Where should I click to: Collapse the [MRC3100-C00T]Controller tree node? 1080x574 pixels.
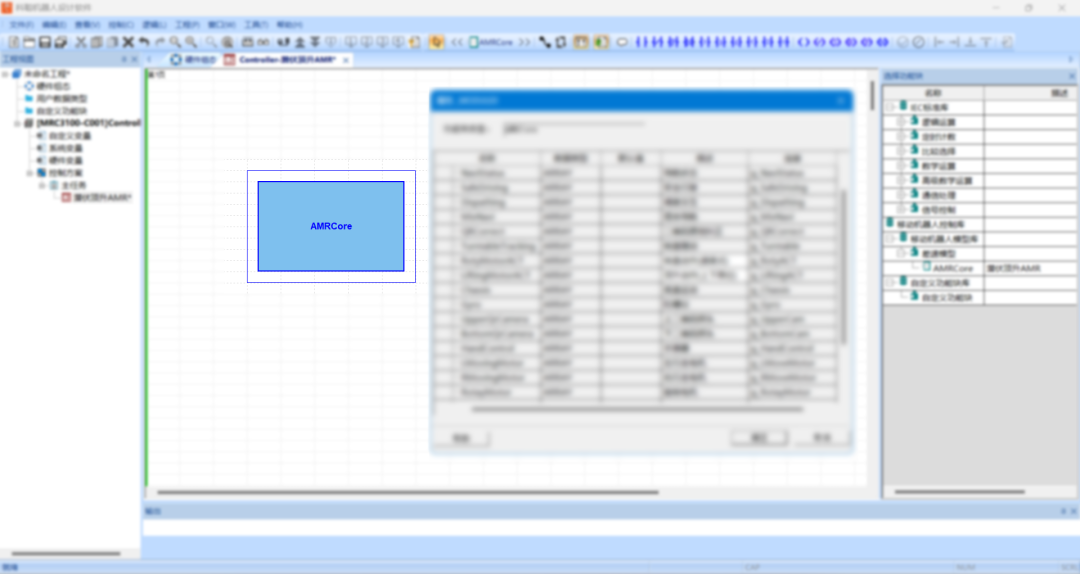[x=17, y=123]
